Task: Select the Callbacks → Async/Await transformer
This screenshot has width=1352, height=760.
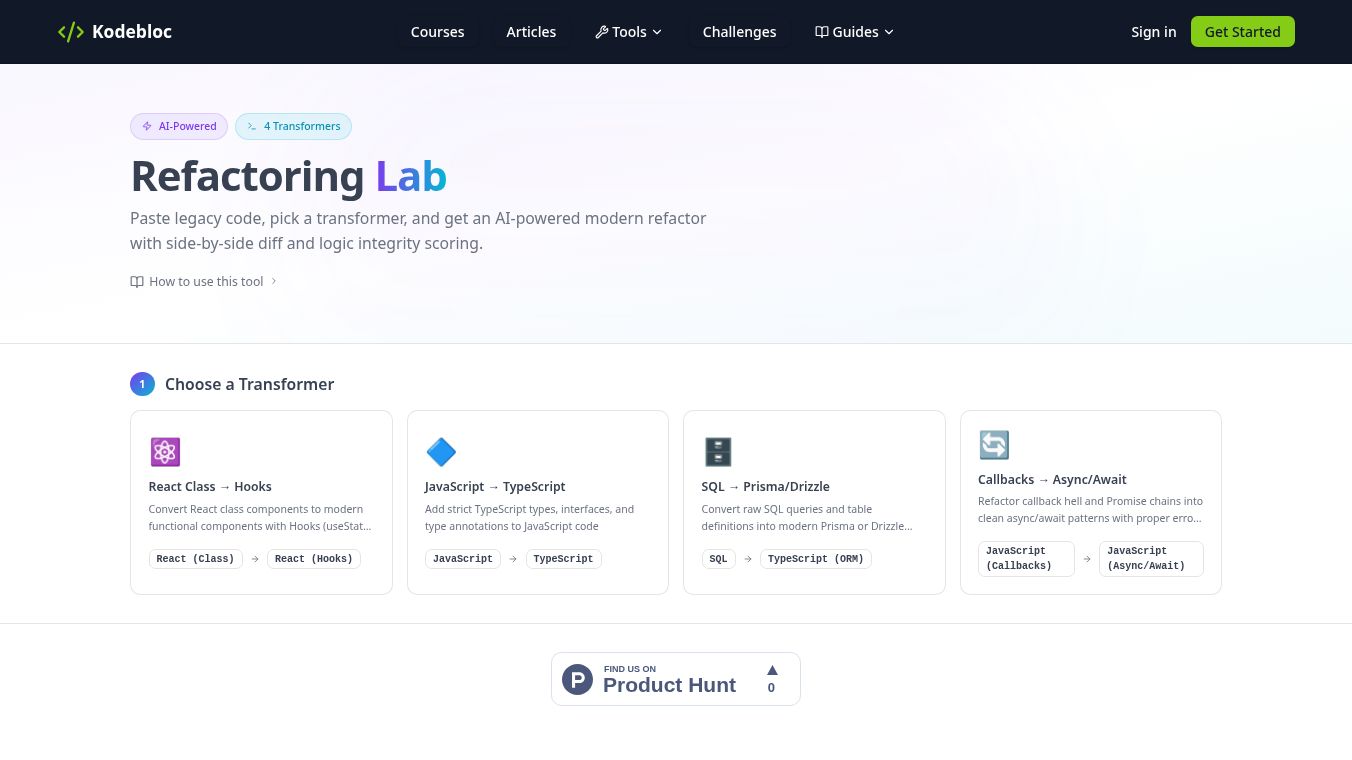Action: point(1091,502)
